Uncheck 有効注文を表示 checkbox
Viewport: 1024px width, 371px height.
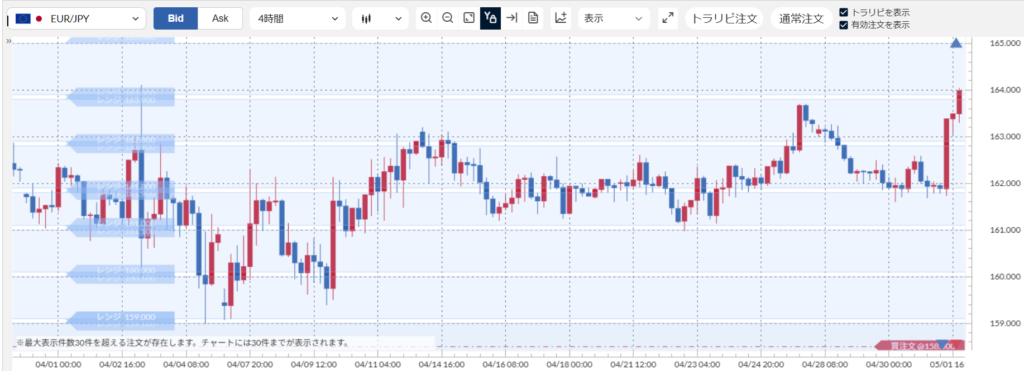coord(844,25)
